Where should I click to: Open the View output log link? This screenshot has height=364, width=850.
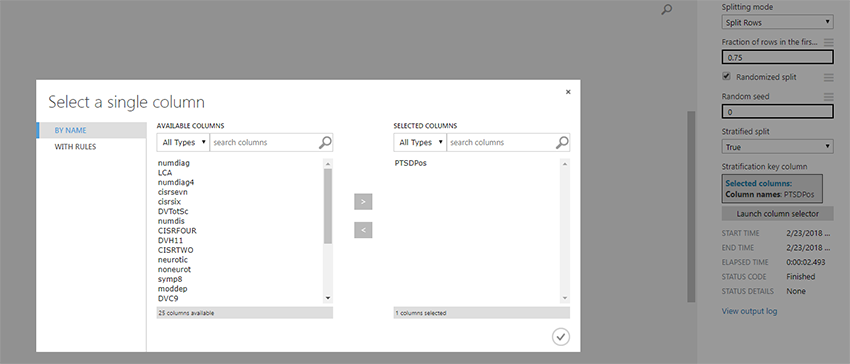[749, 311]
